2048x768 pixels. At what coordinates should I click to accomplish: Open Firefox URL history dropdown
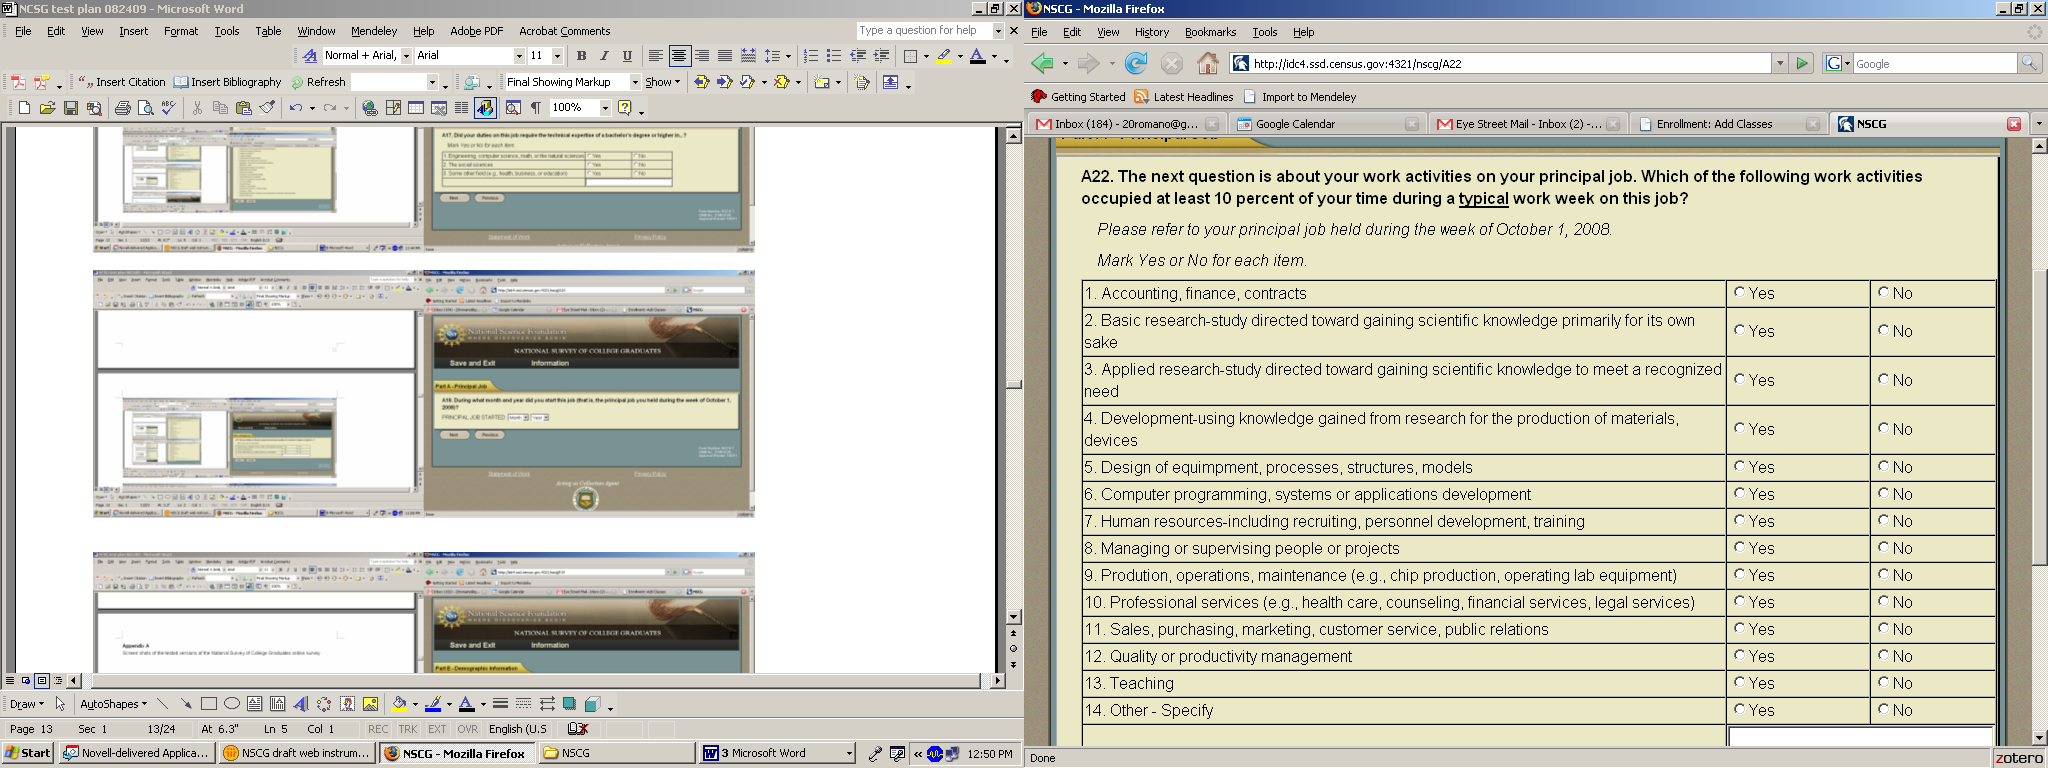pyautogui.click(x=1780, y=64)
